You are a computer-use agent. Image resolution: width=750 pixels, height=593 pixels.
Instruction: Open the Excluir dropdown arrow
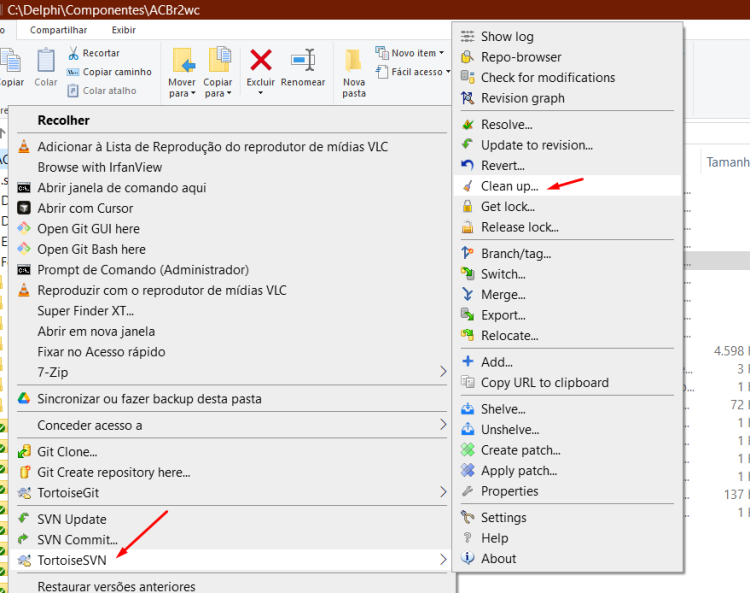click(261, 93)
